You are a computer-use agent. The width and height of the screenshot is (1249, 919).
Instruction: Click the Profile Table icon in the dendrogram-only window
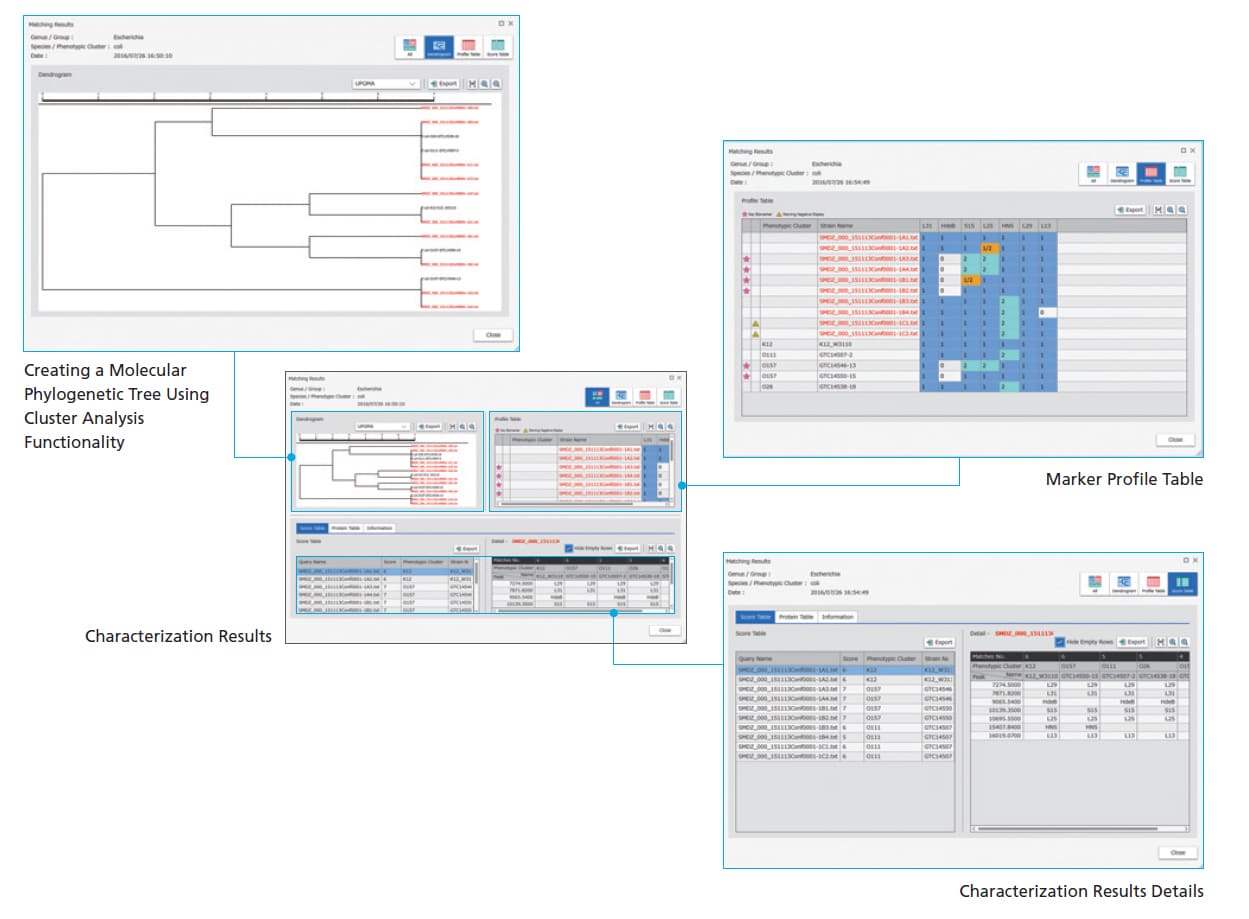[x=468, y=47]
